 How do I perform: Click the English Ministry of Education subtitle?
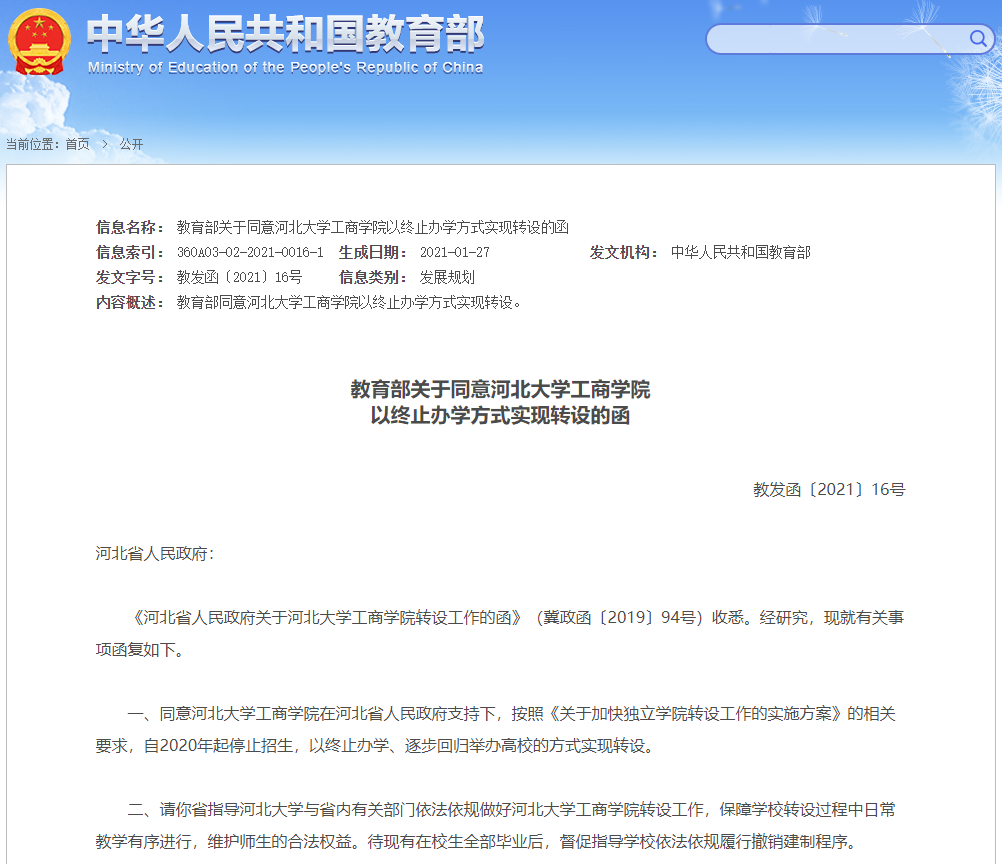(x=285, y=68)
